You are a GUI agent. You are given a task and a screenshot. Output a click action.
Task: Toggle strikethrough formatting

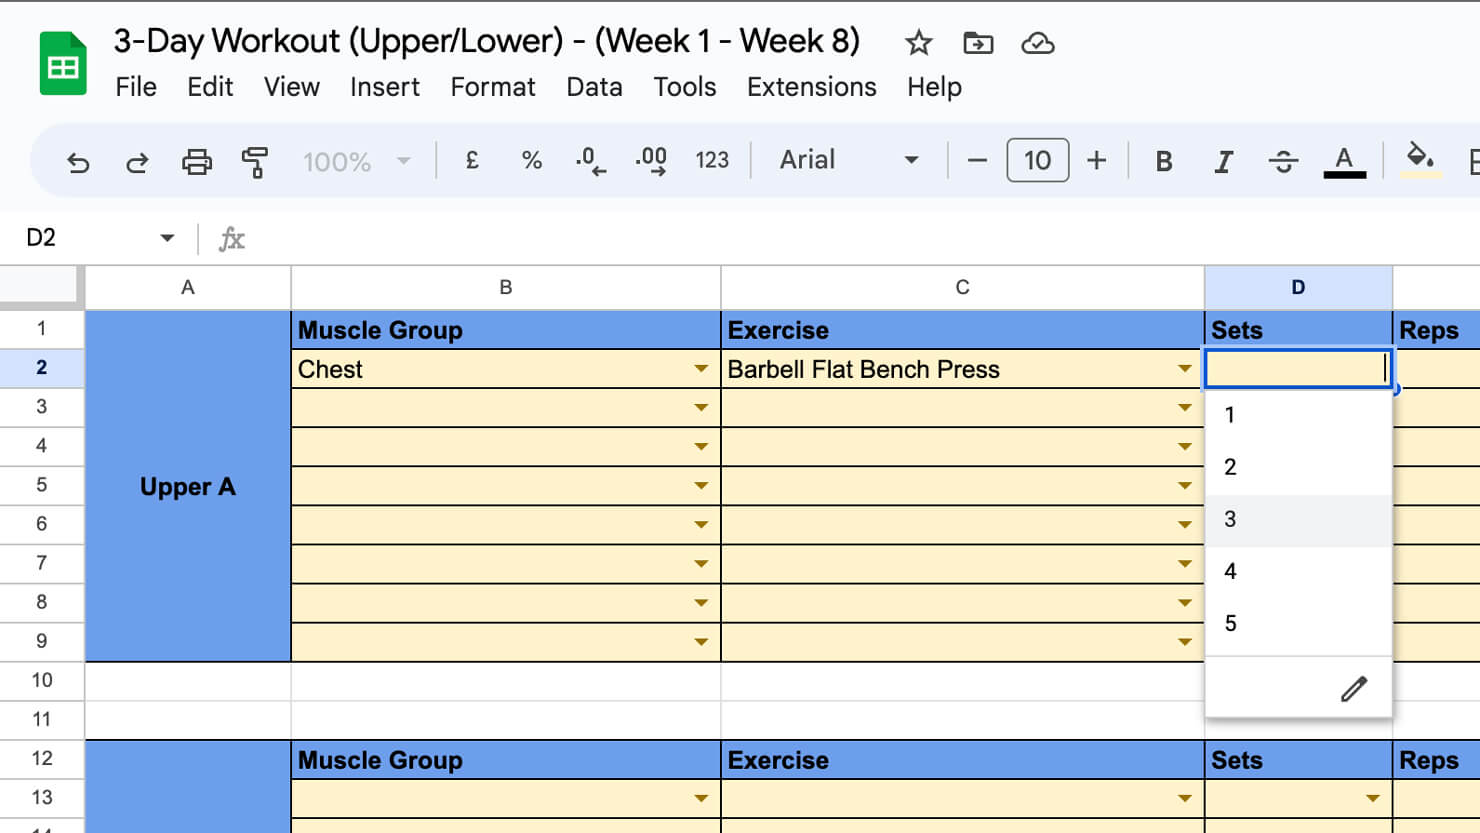click(1283, 161)
